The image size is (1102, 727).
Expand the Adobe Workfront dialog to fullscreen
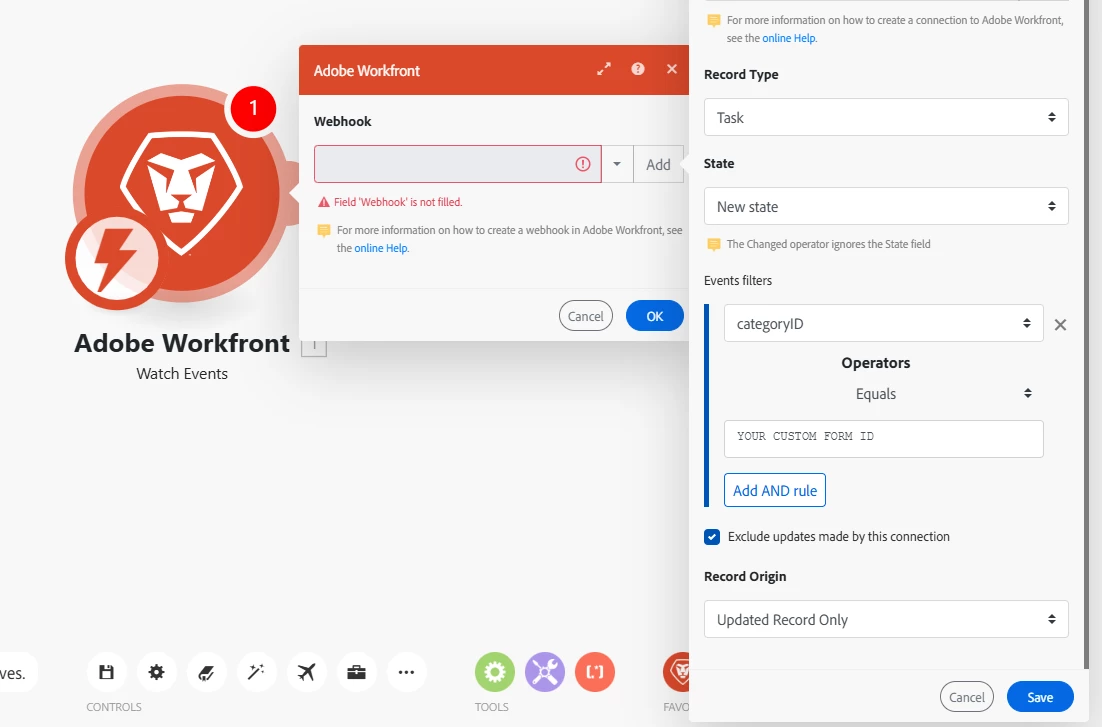click(604, 69)
